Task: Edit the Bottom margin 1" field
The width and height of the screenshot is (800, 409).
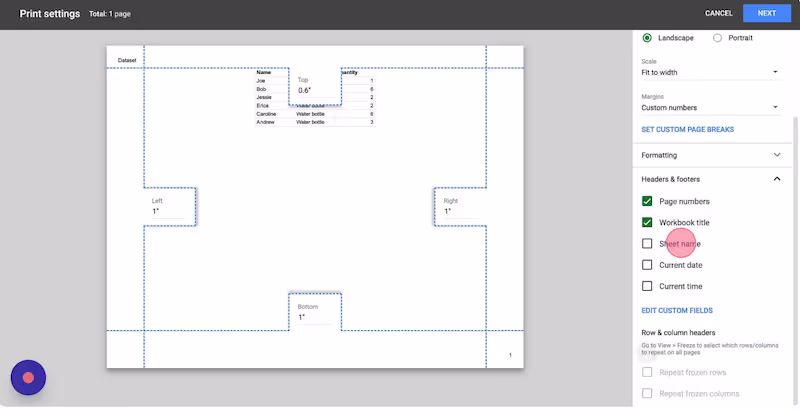Action: [x=315, y=317]
